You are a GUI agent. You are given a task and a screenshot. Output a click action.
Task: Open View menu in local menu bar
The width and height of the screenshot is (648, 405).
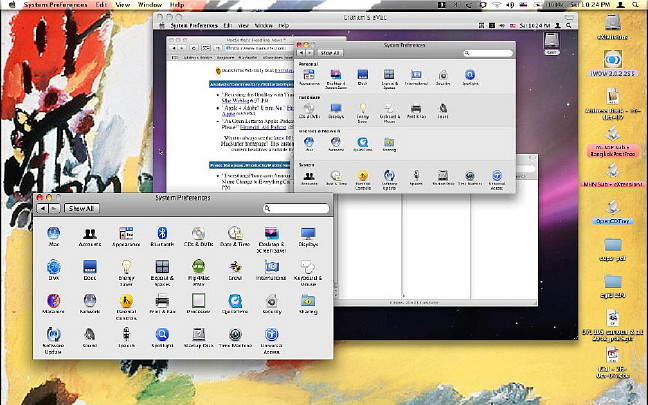122,5
